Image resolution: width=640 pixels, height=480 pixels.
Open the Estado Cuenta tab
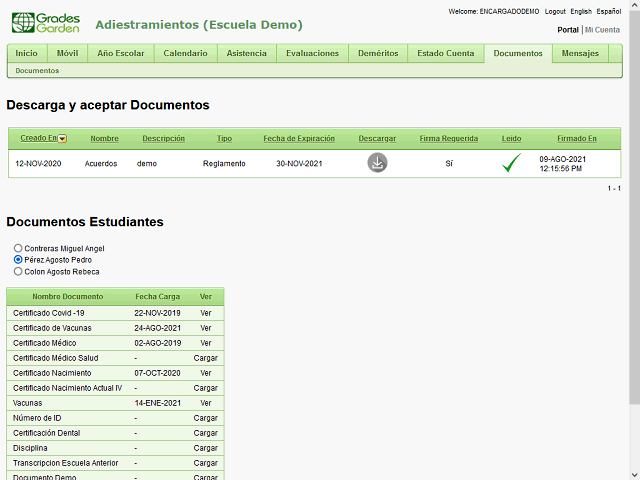tap(445, 53)
